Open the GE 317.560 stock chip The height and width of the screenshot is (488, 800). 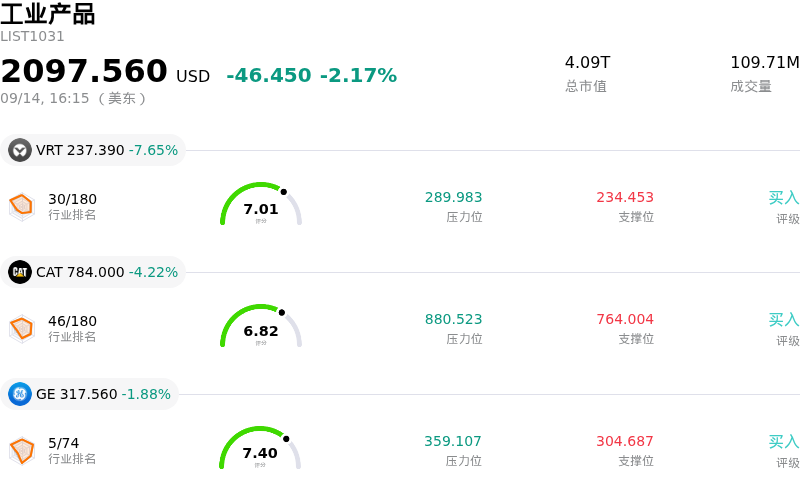pyautogui.click(x=89, y=394)
